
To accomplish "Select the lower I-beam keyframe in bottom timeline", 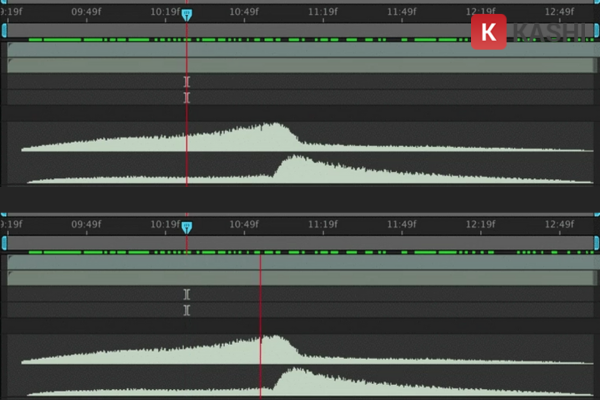I will 187,310.
